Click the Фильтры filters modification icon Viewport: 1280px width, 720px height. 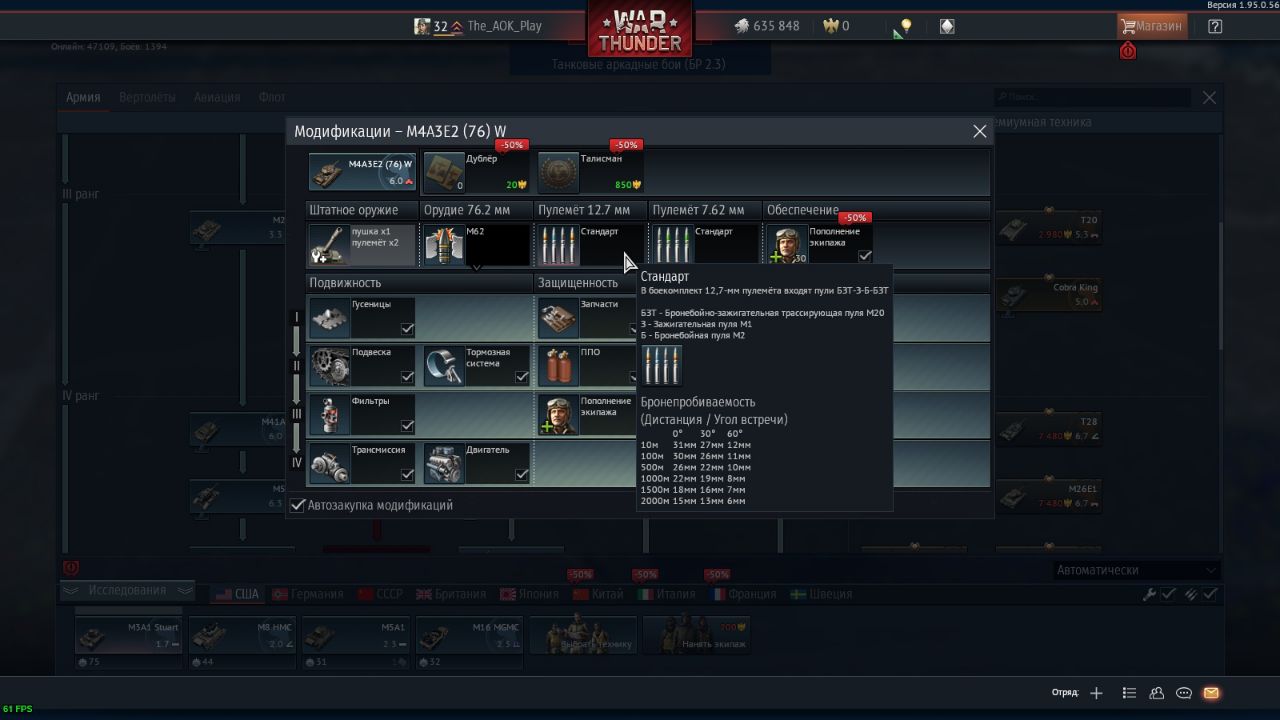(x=329, y=415)
